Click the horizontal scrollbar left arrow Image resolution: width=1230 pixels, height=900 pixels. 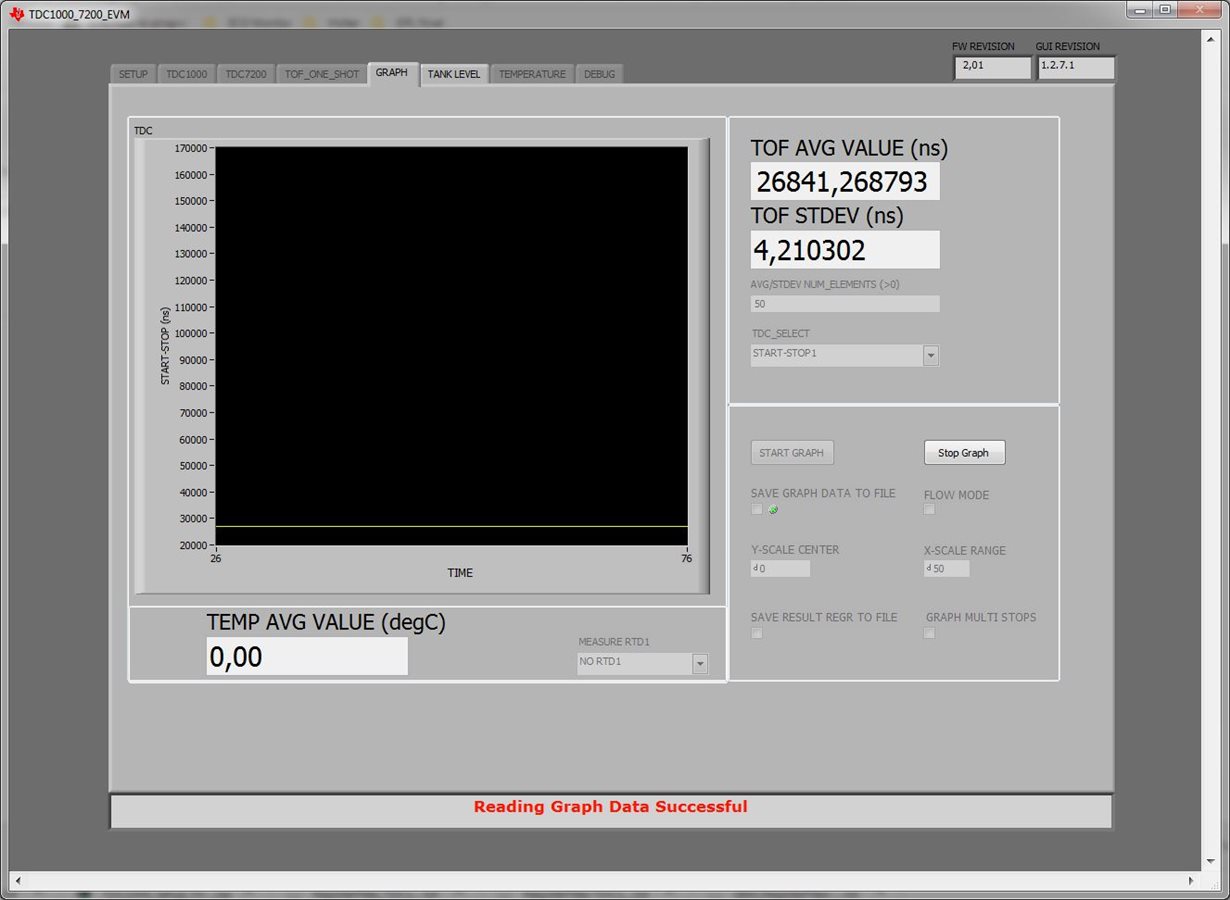pos(17,881)
